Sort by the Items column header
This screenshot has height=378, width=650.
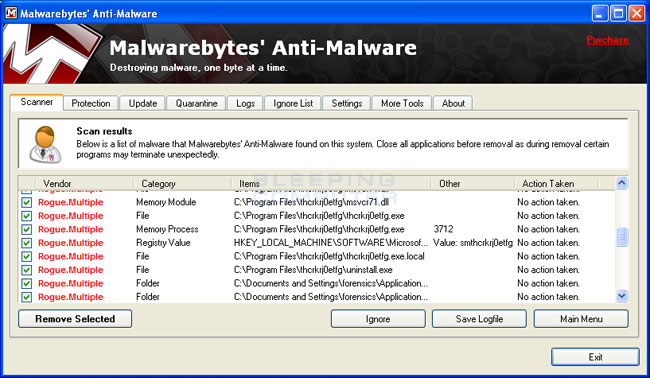(331, 183)
